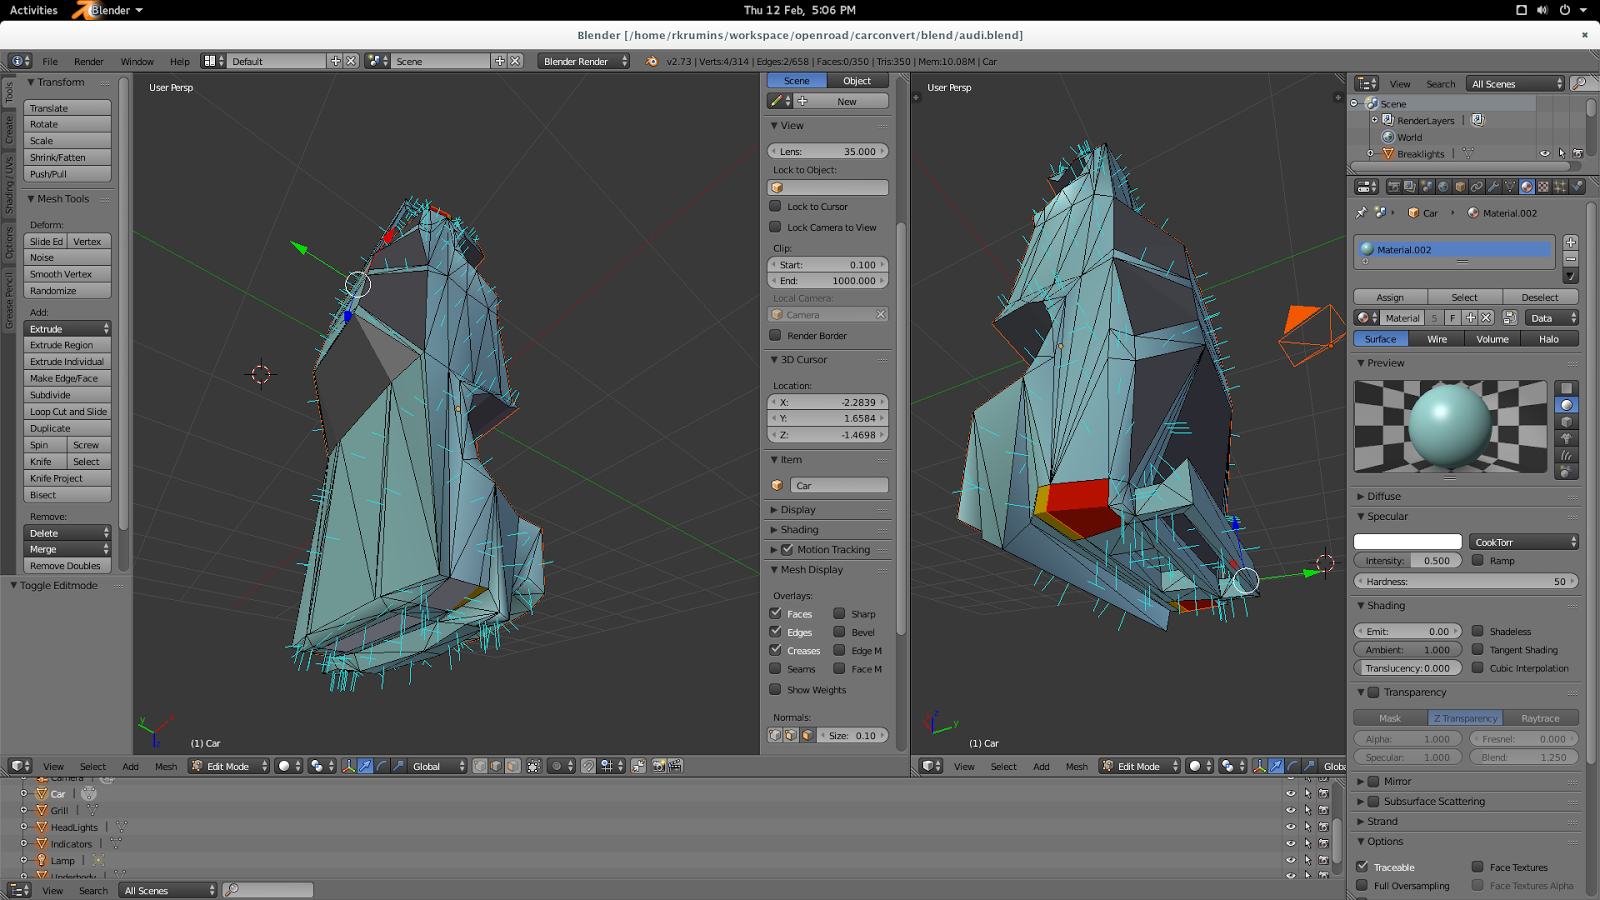Click face select mode cube icon
The image size is (1600, 900).
coord(513,766)
